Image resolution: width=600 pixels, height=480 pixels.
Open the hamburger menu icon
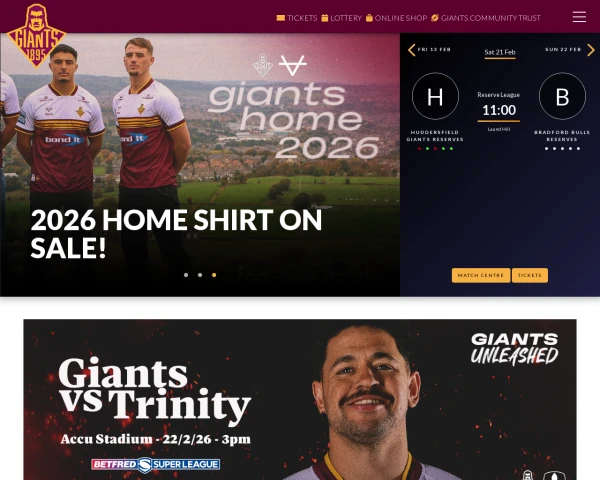tap(579, 17)
